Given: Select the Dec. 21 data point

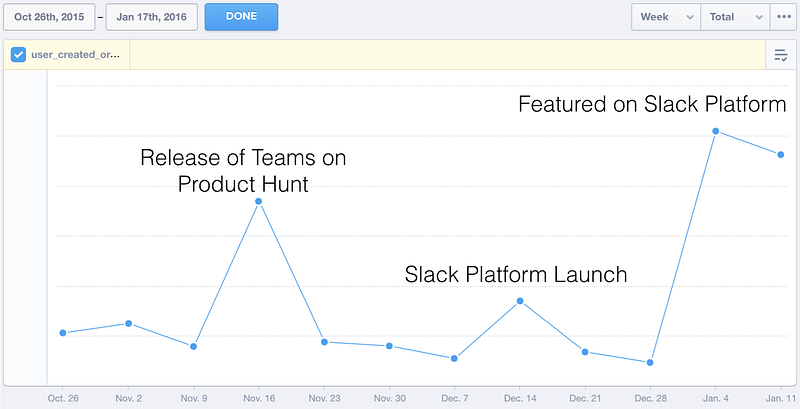Looking at the screenshot, I should [585, 352].
